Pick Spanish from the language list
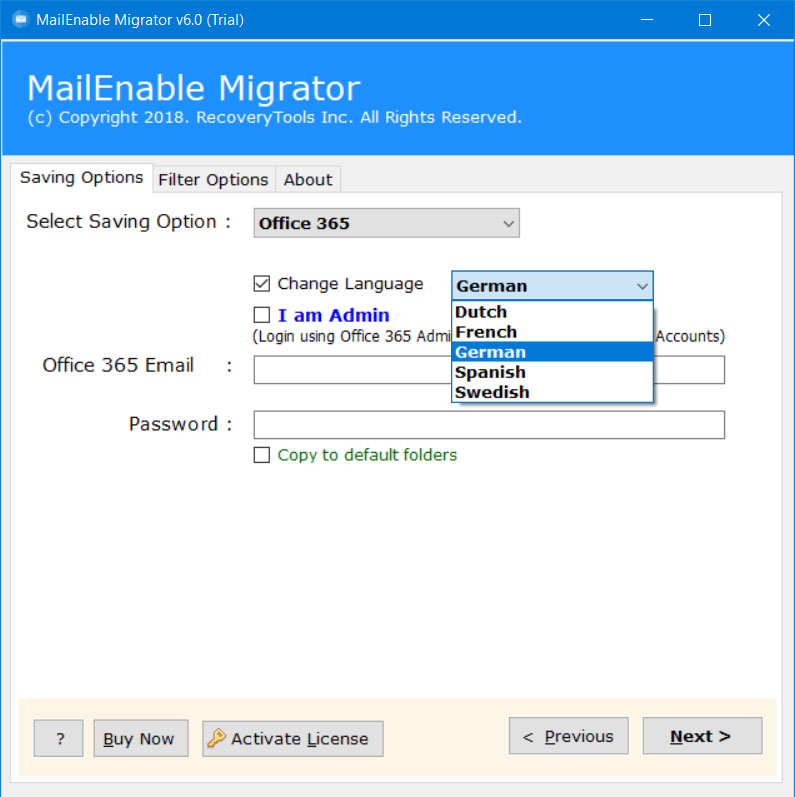 [552, 372]
